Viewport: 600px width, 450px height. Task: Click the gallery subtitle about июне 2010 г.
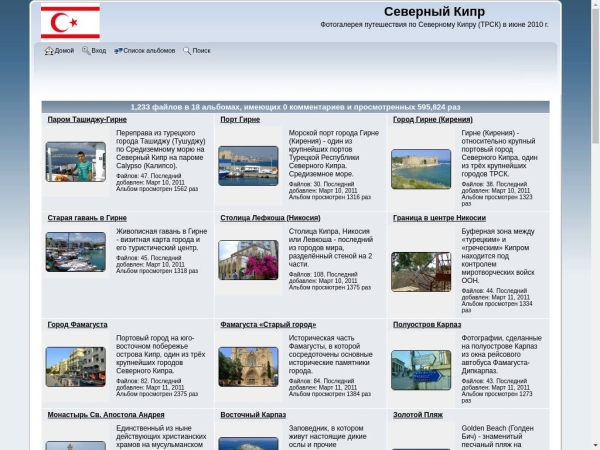434,24
